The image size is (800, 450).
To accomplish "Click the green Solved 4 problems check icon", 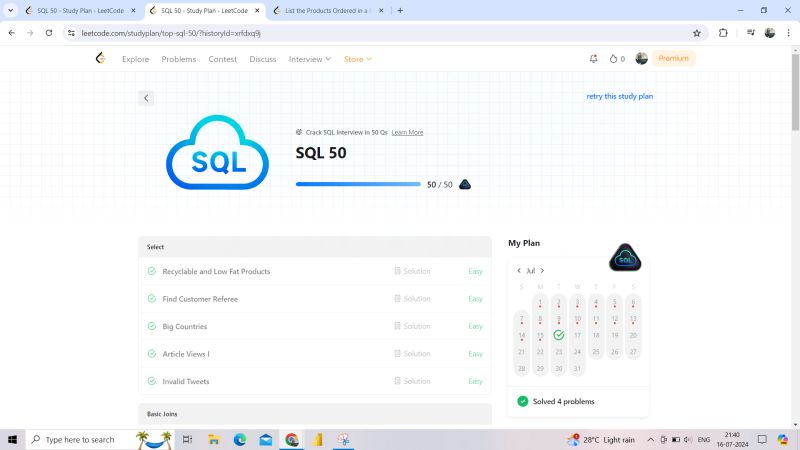I will 522,402.
